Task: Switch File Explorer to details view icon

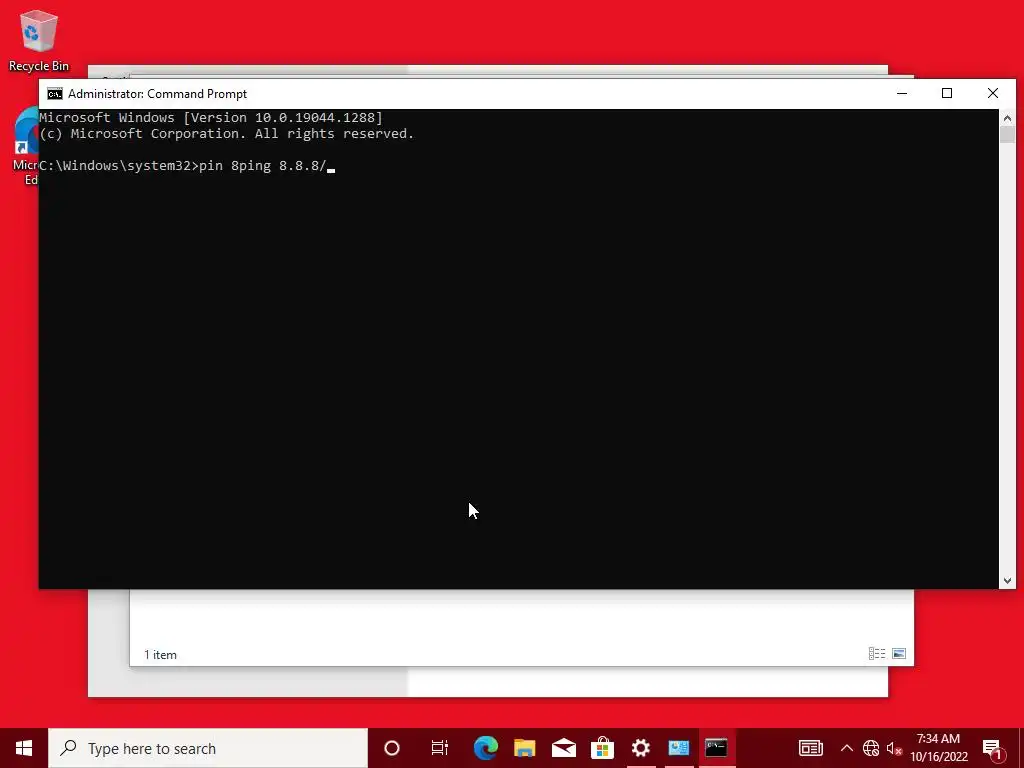Action: (x=877, y=654)
